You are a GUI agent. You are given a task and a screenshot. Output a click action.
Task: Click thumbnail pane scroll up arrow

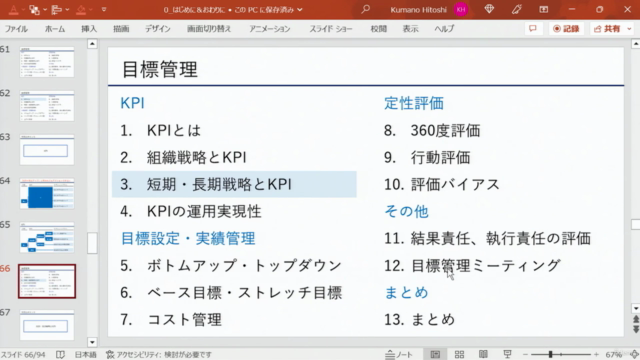coord(92,44)
